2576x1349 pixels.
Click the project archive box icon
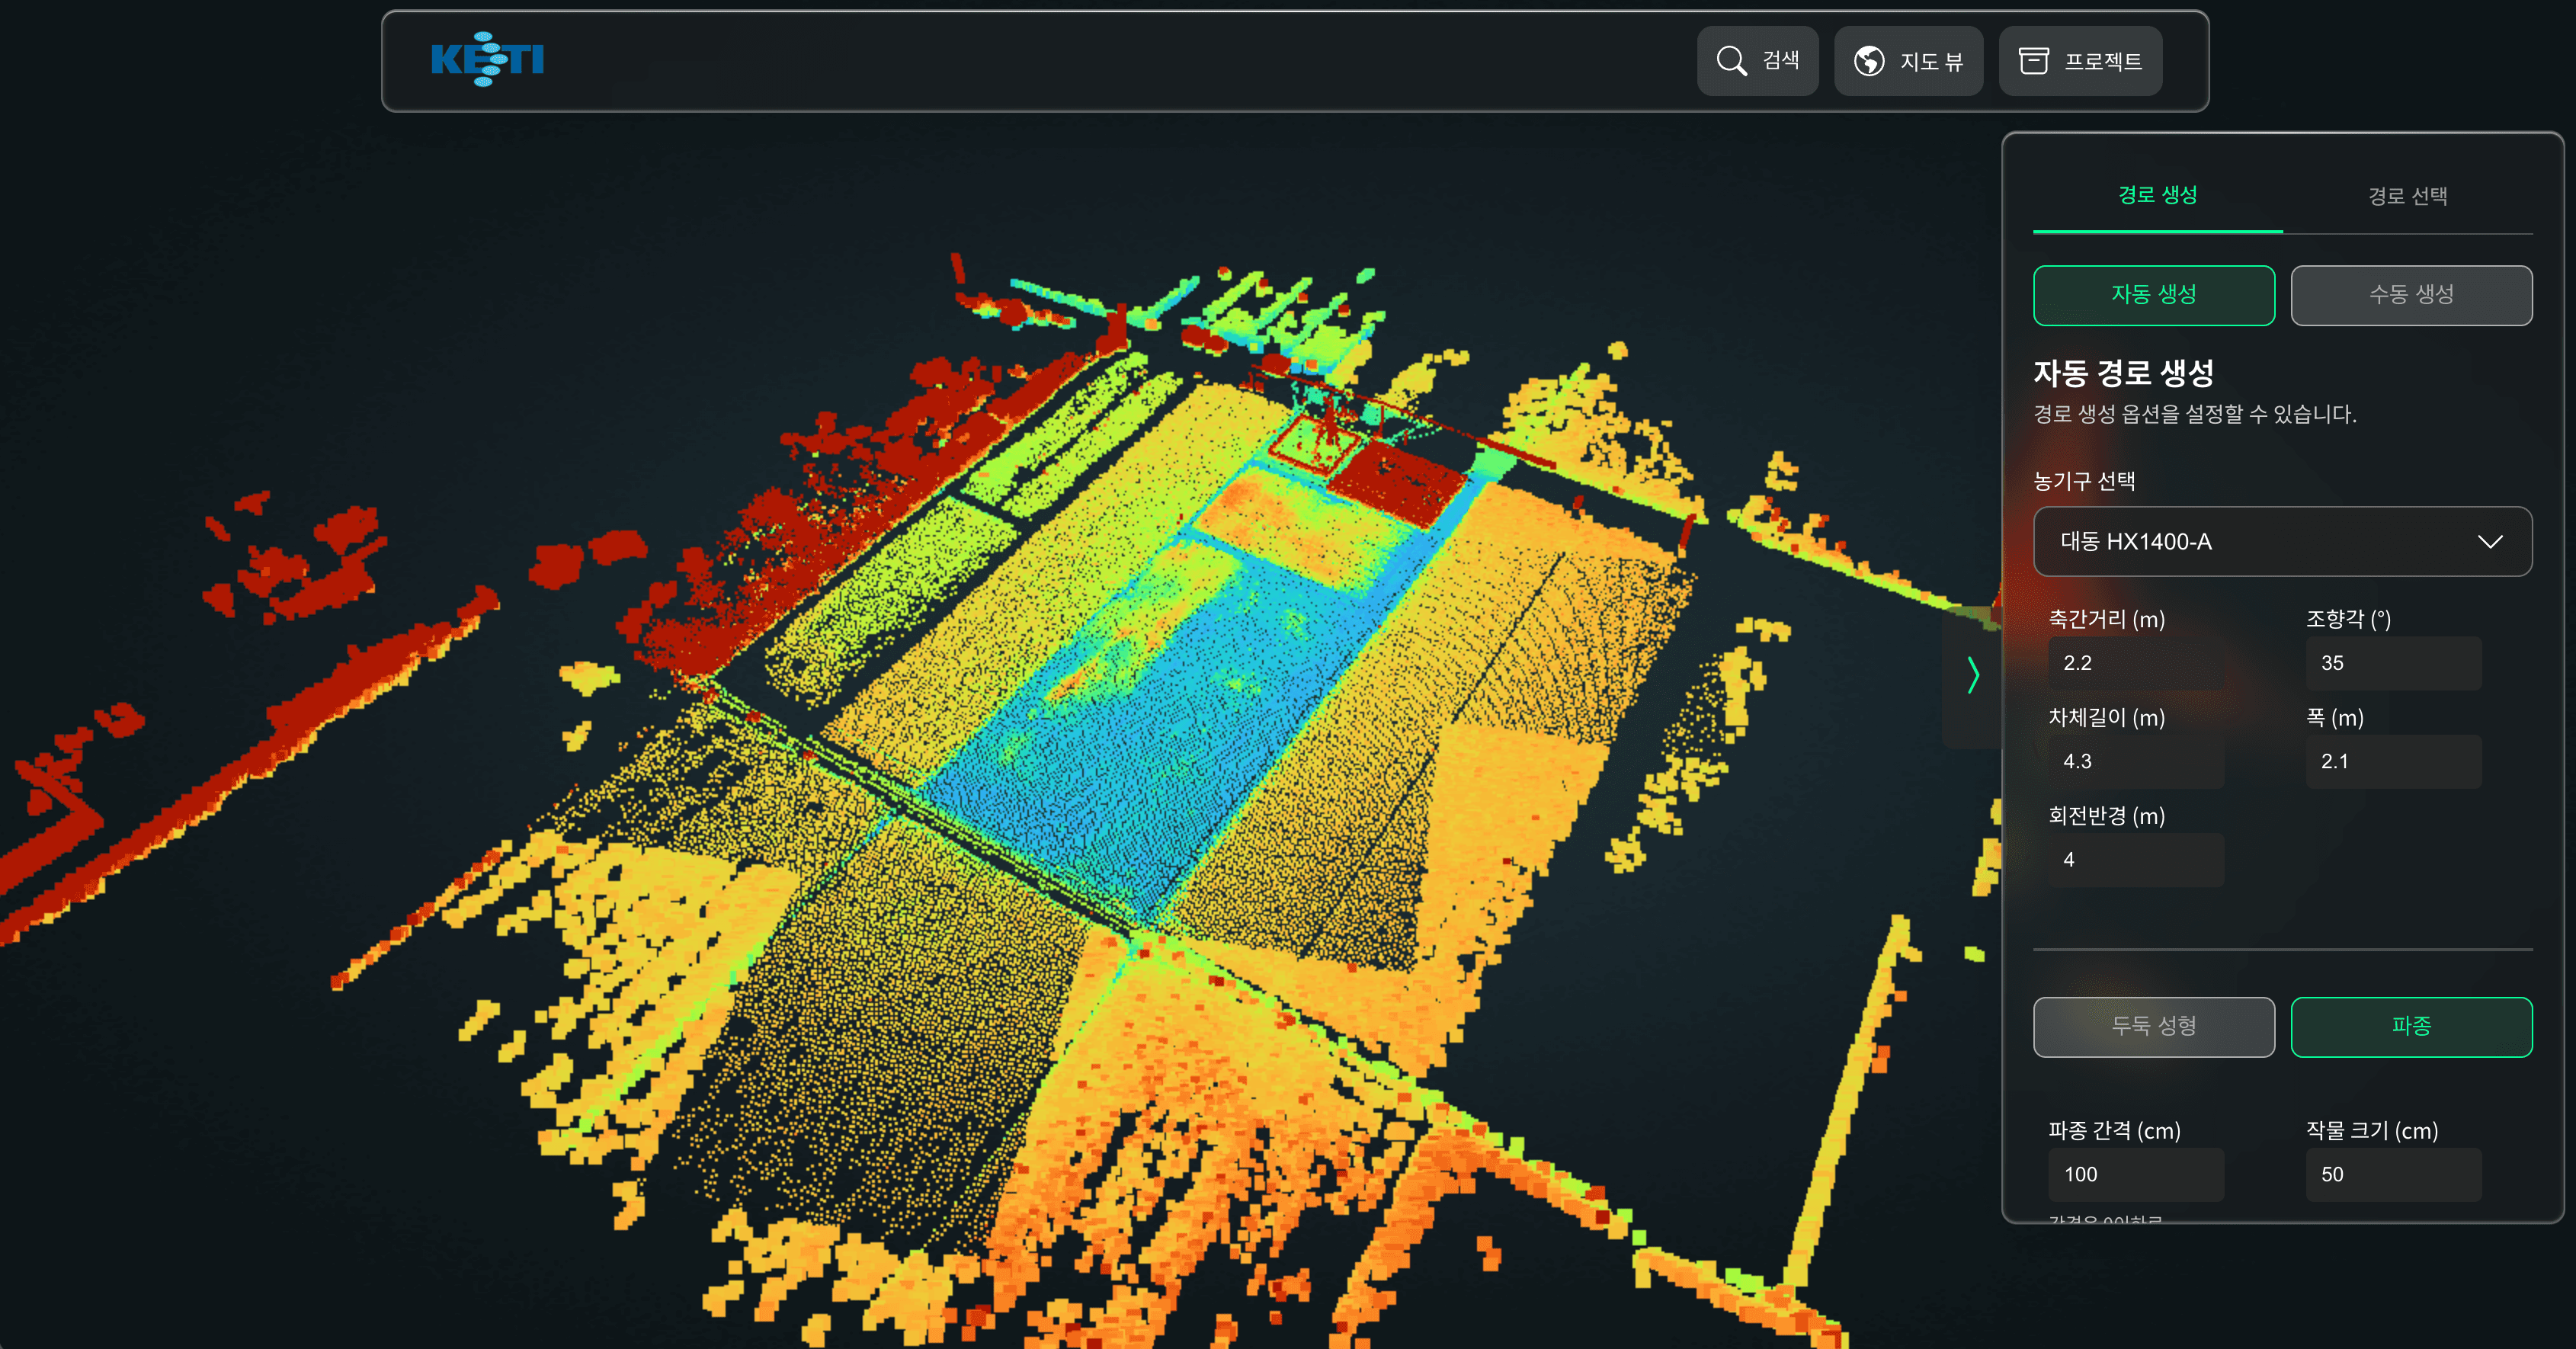(2033, 61)
